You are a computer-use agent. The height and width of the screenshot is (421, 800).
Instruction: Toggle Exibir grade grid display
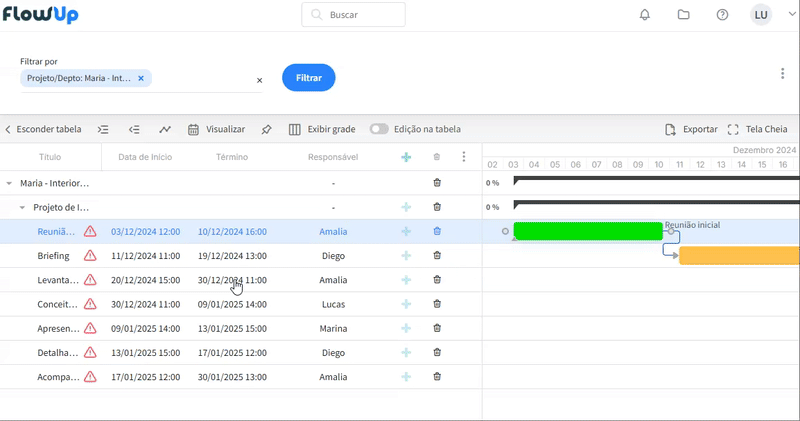(x=321, y=129)
